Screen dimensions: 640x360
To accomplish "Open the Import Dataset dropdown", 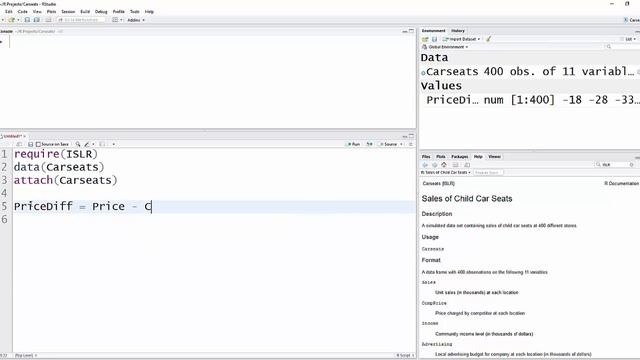I will coord(461,39).
